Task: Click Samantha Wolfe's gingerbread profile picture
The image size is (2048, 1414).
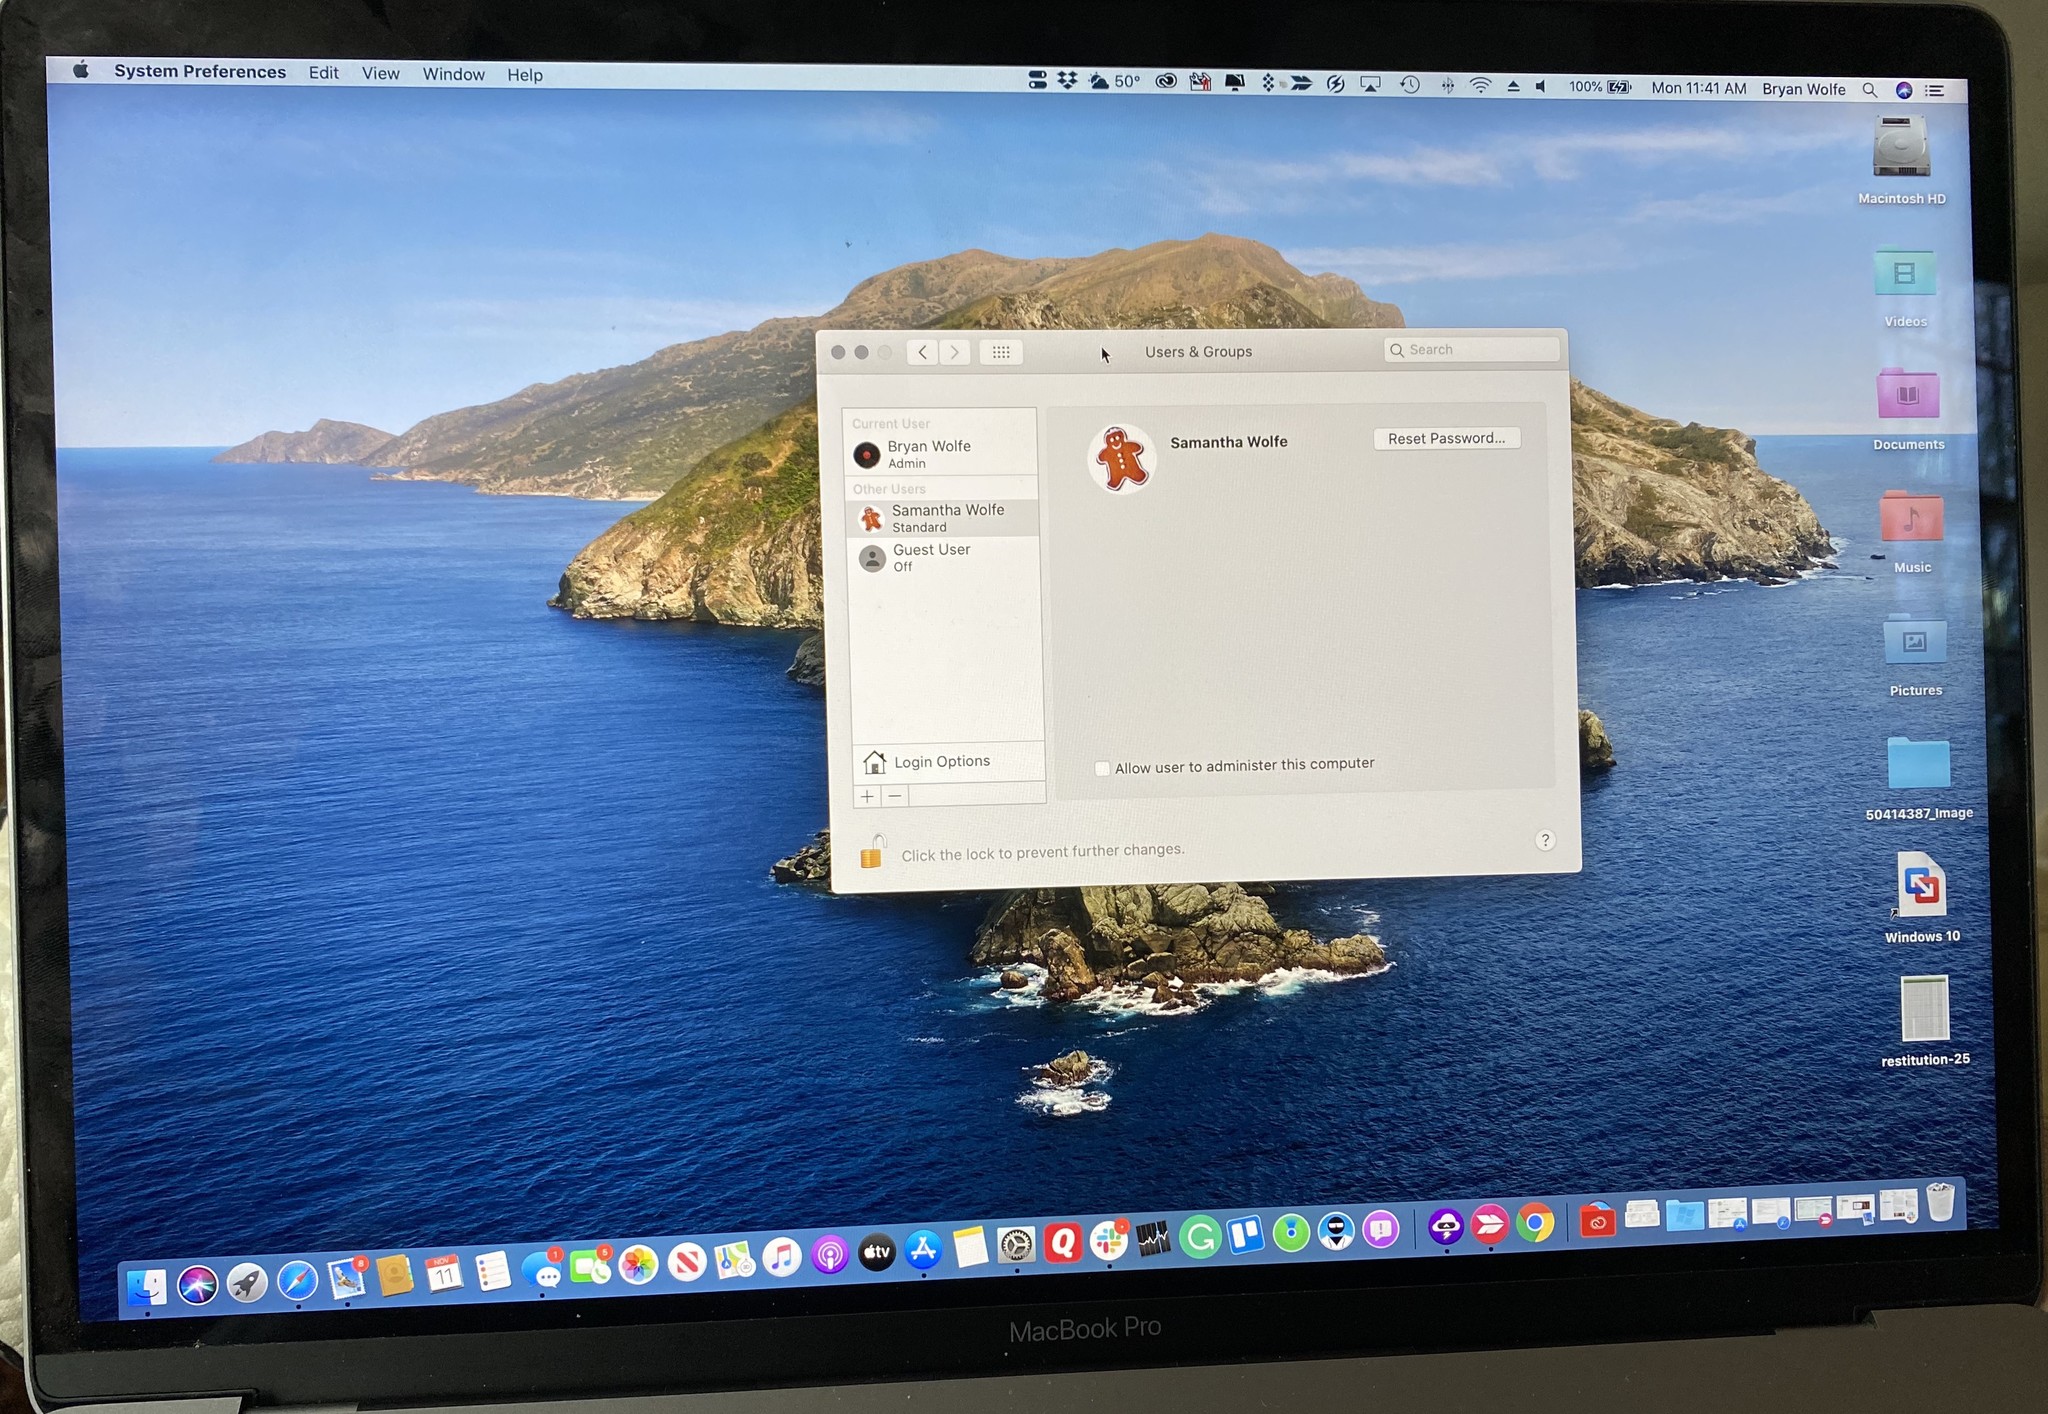Action: [1121, 459]
